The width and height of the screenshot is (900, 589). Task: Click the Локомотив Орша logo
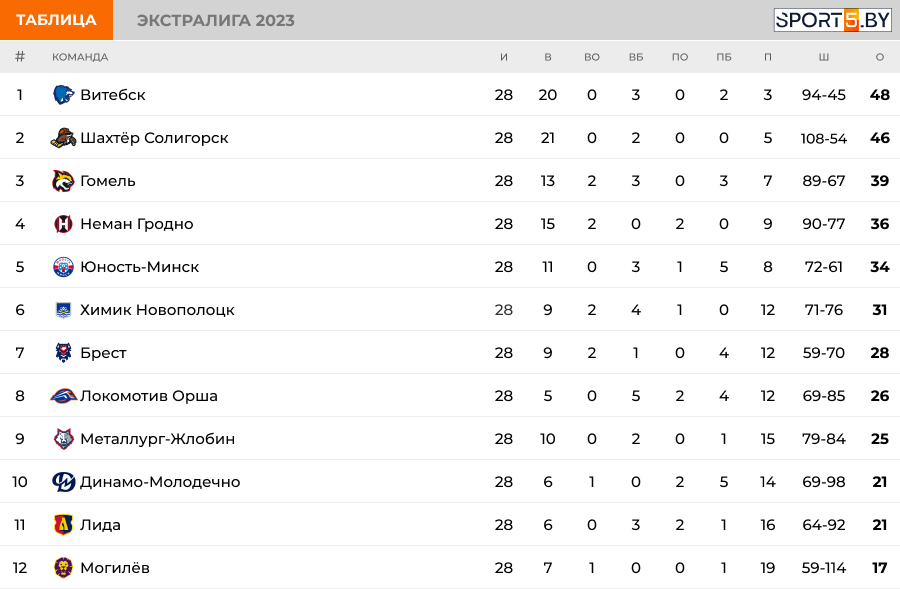pos(63,396)
